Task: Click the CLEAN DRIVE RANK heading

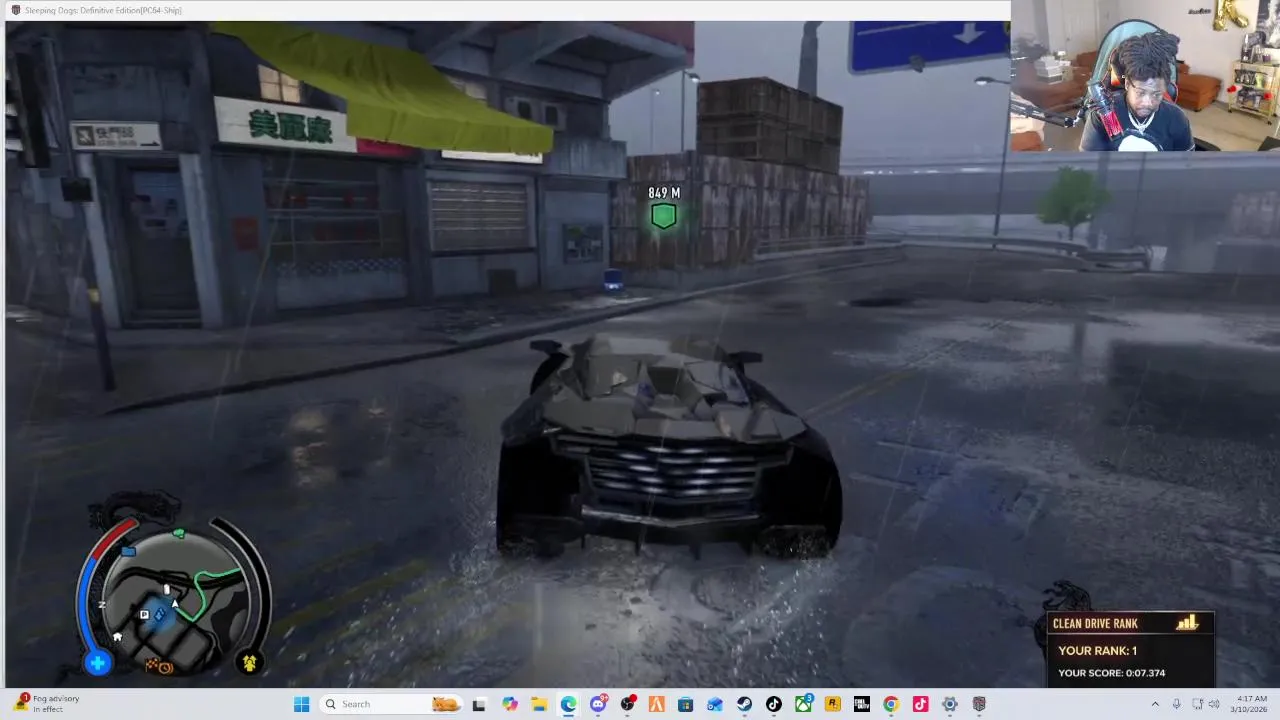Action: click(1095, 623)
